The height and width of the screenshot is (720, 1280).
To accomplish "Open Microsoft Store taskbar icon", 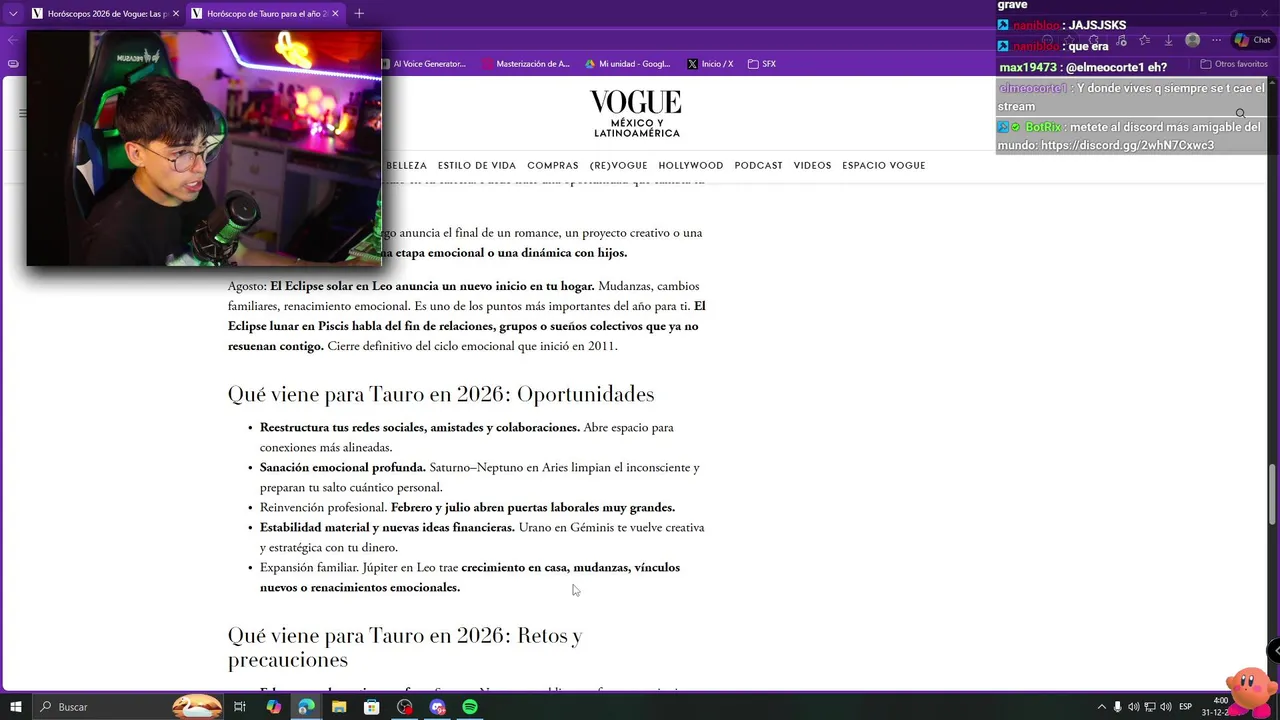I will [x=372, y=707].
